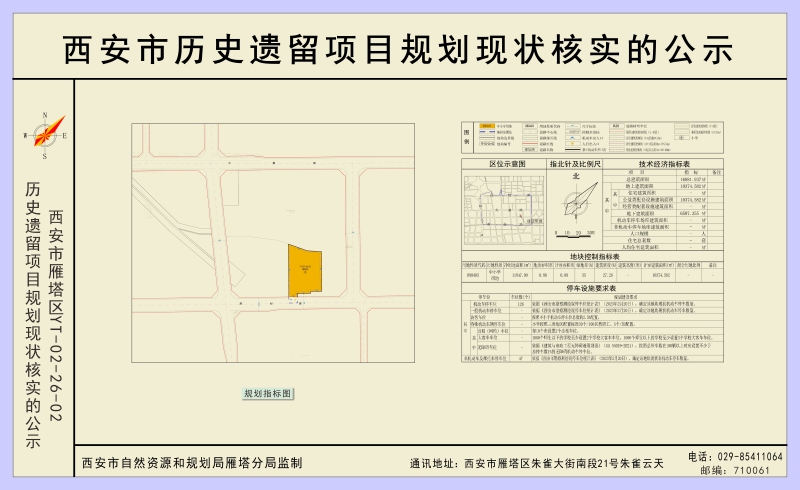The image size is (800, 490).
Task: Click the postal code 710061
Action: click(752, 470)
